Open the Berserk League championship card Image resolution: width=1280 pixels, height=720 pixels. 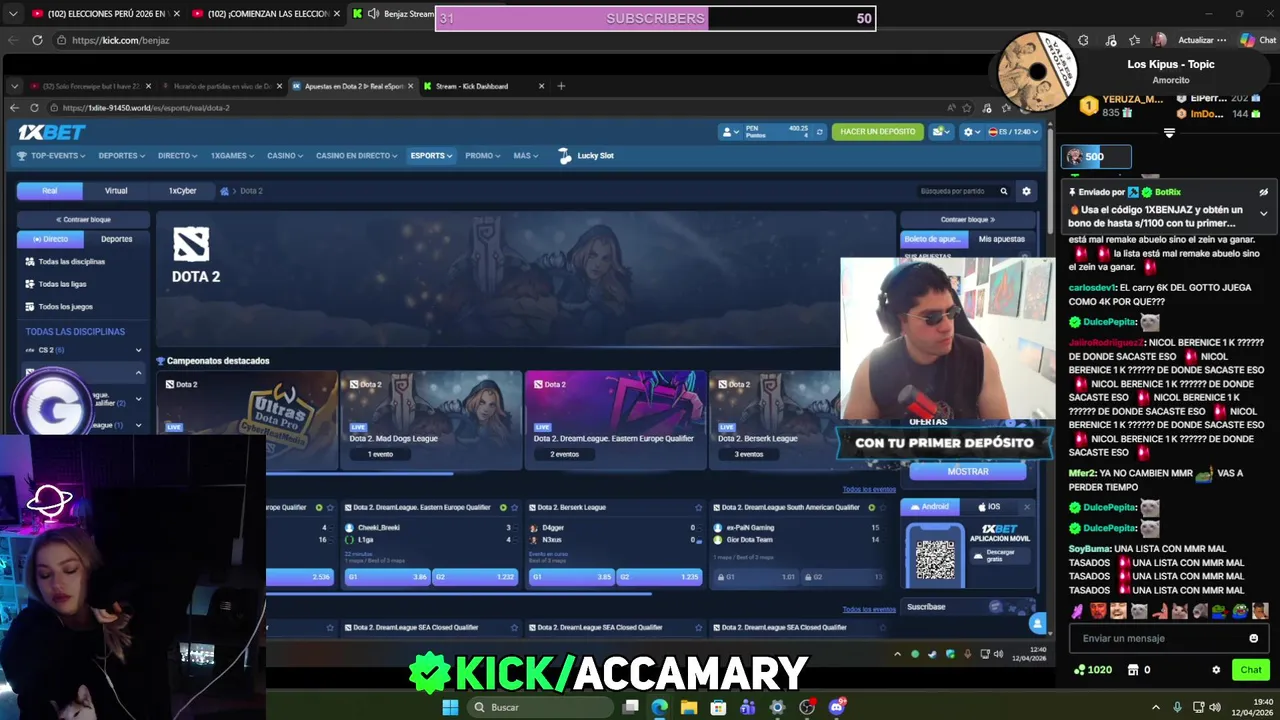775,420
